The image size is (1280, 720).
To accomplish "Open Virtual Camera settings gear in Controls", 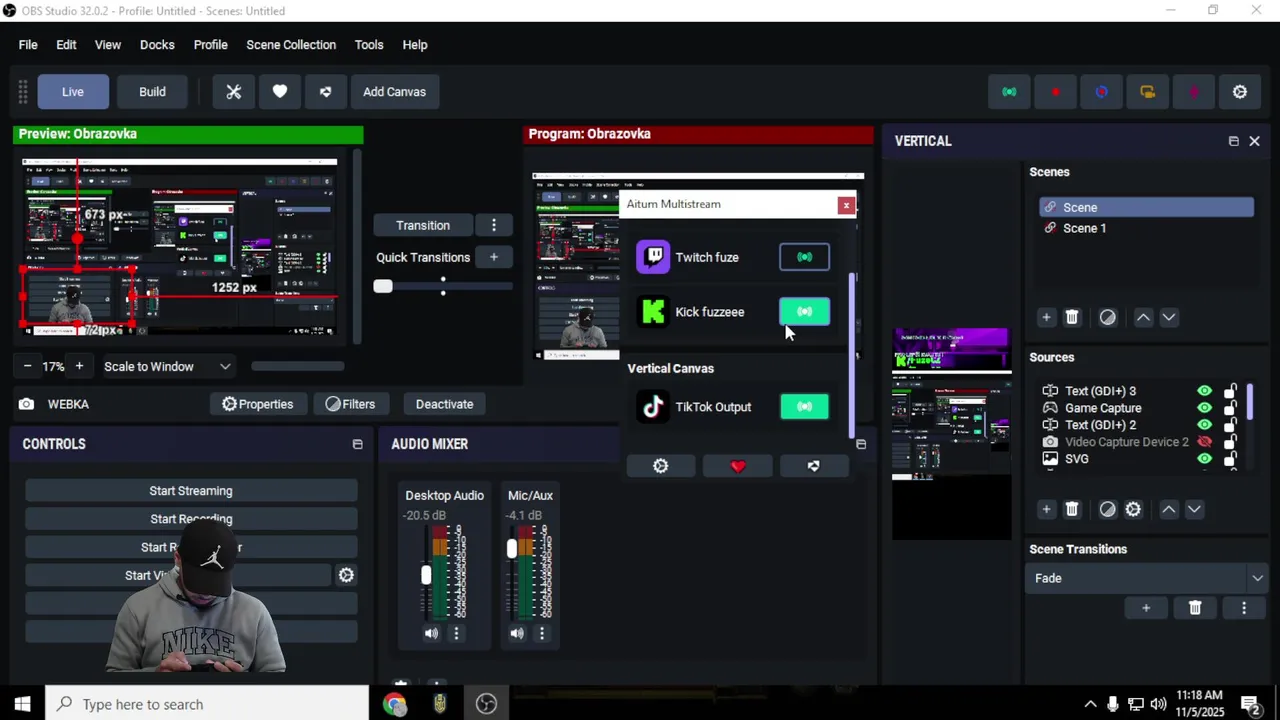I will click(x=346, y=575).
